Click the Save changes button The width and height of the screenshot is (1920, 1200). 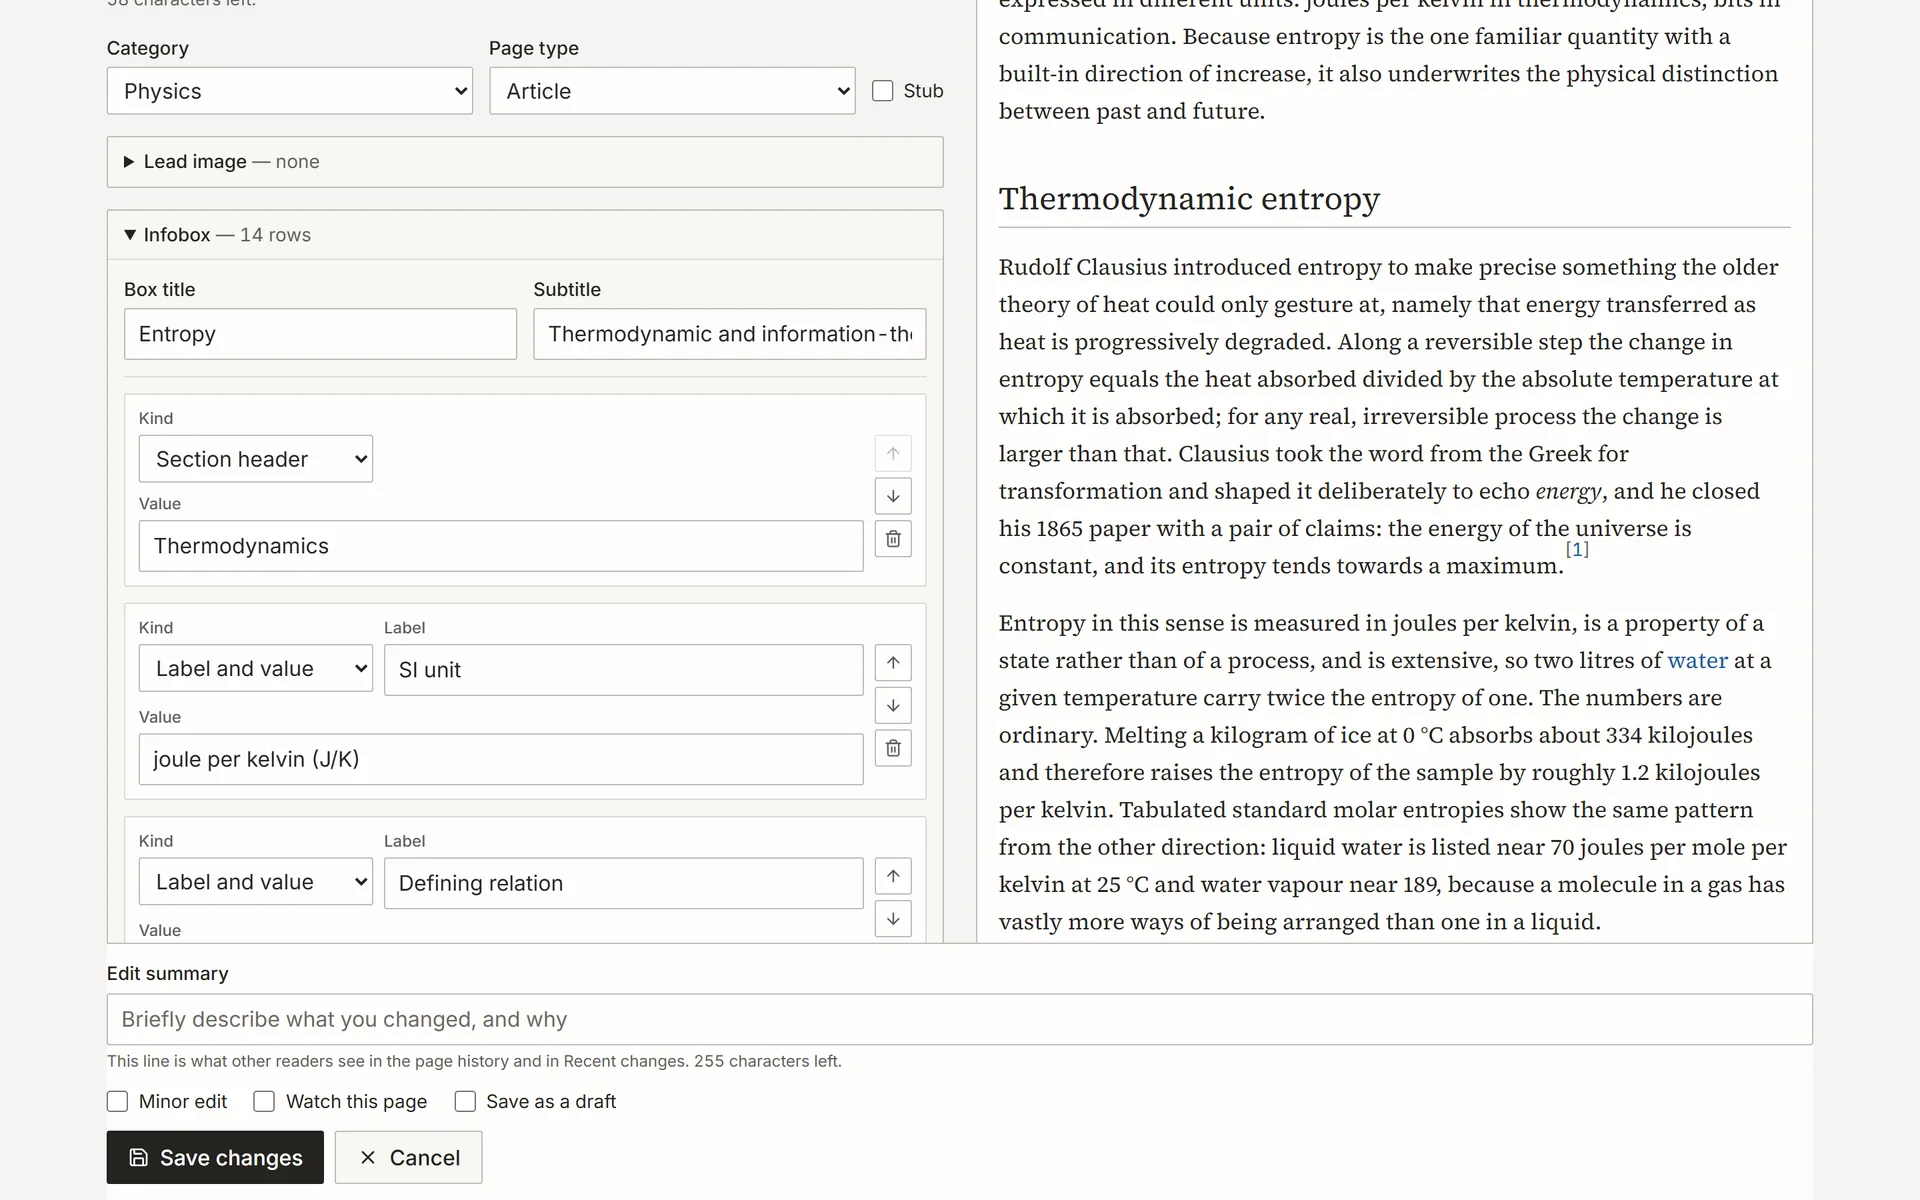coord(215,1157)
